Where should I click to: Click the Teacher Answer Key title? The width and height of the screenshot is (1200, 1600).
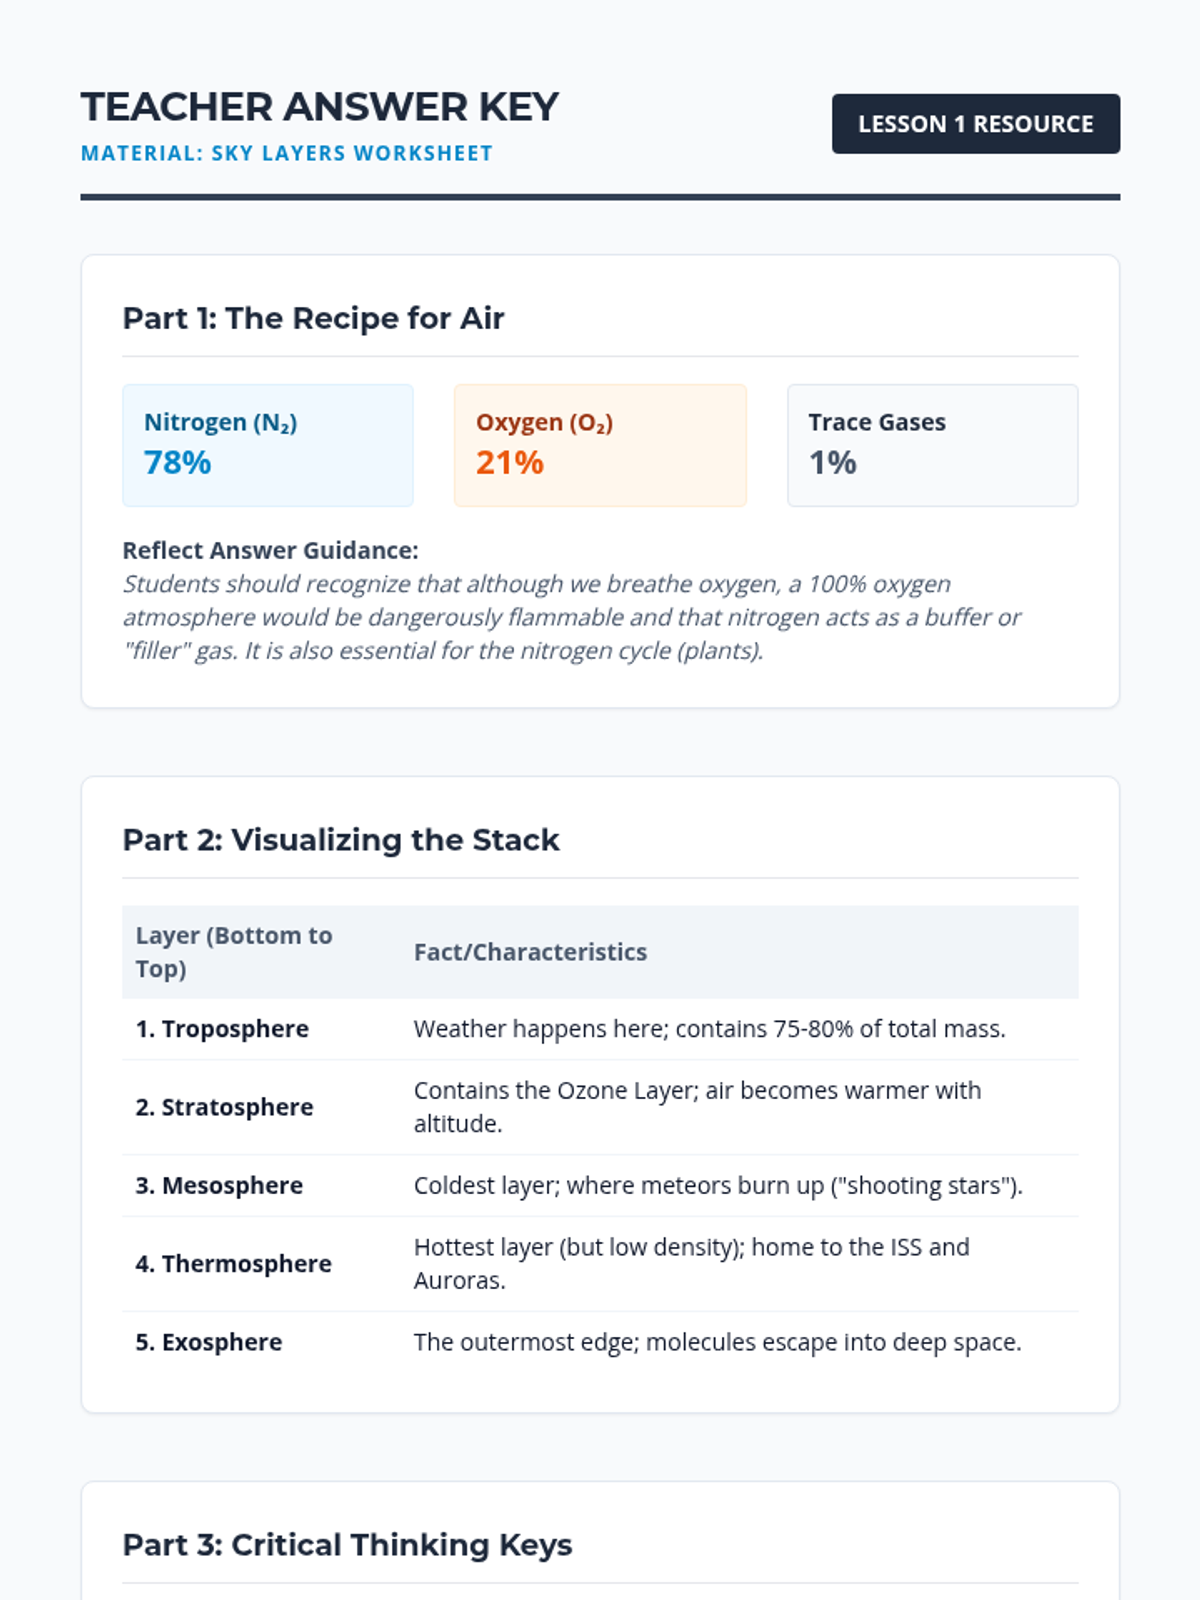coord(319,107)
